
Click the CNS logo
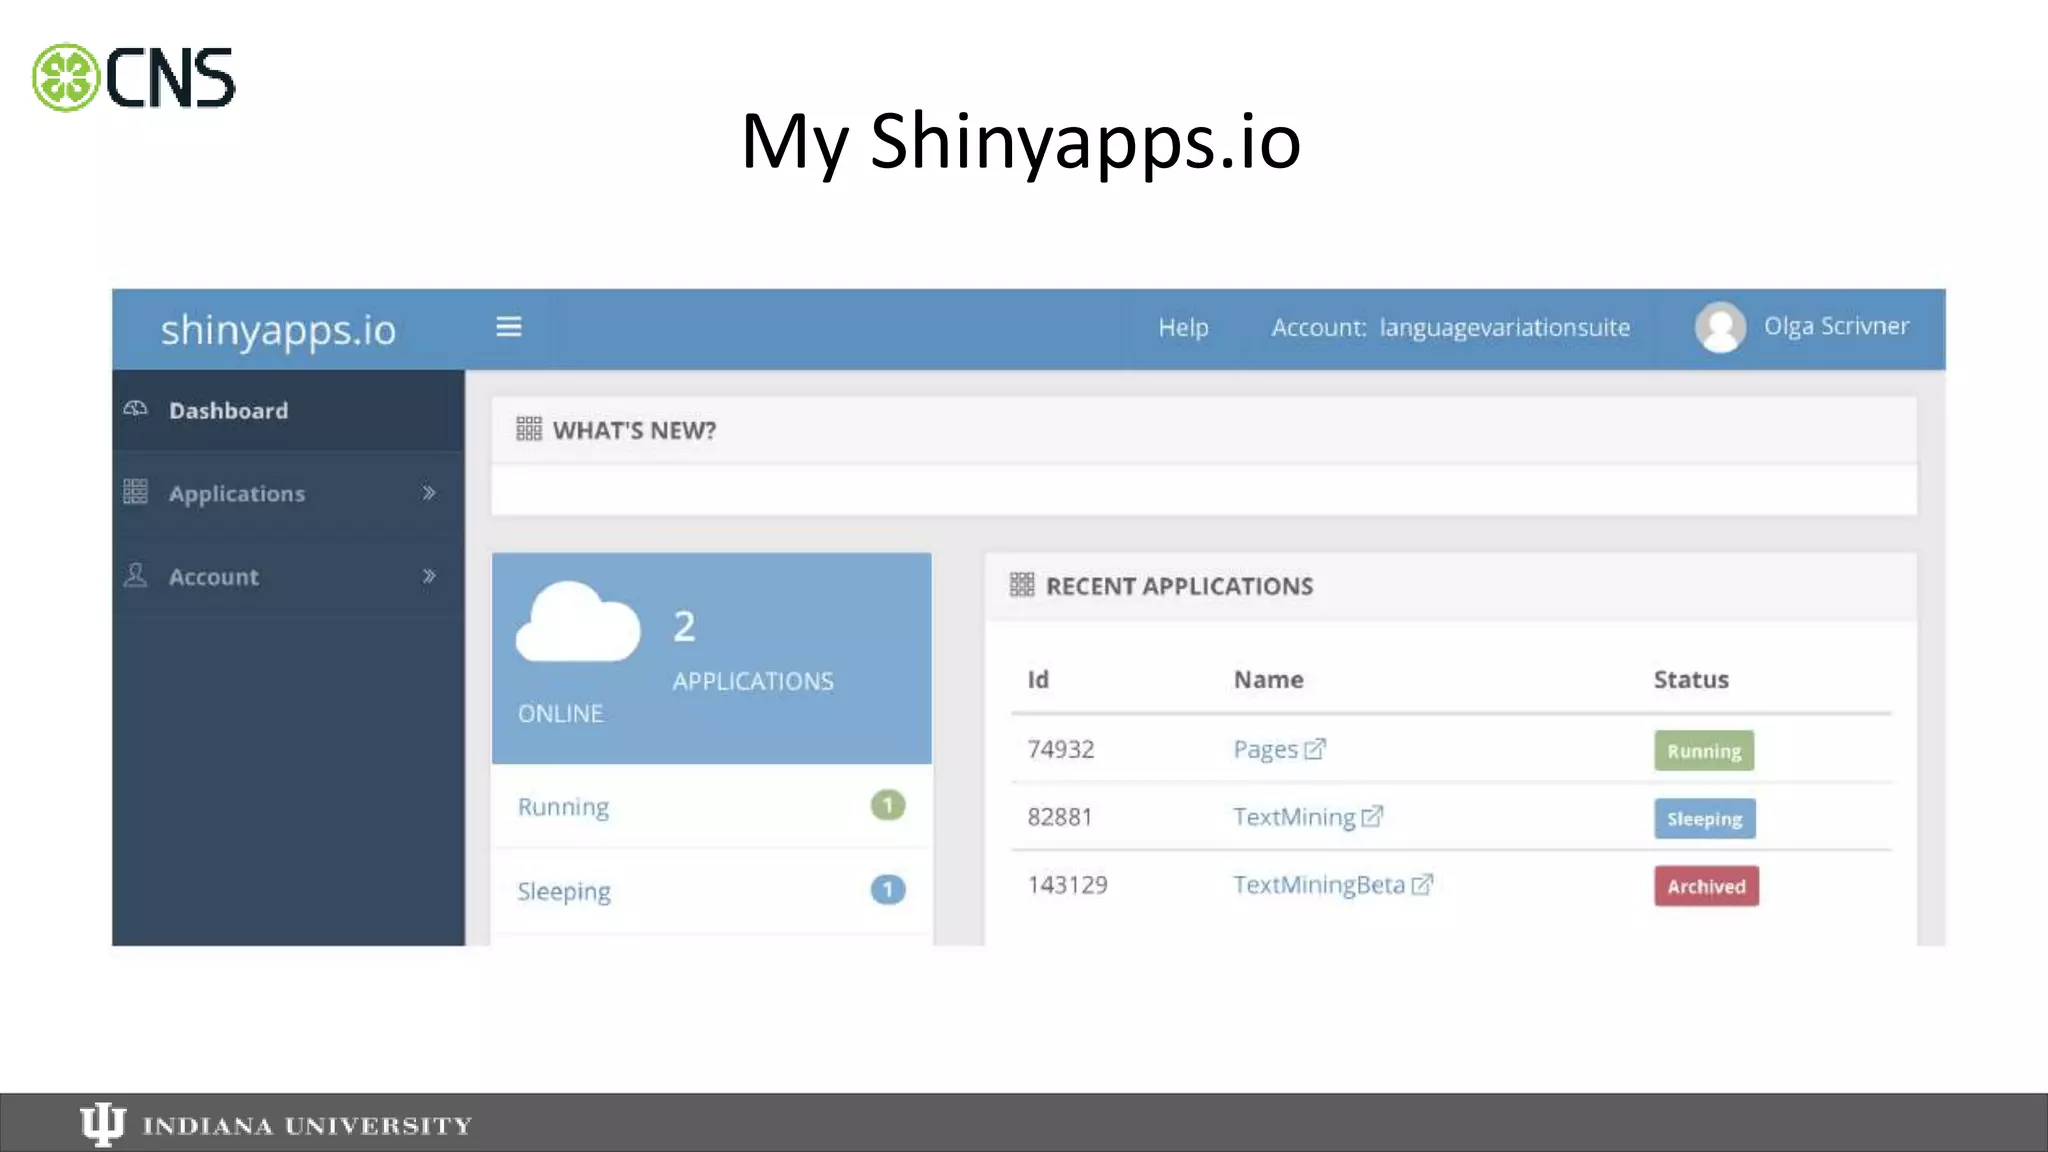click(134, 77)
